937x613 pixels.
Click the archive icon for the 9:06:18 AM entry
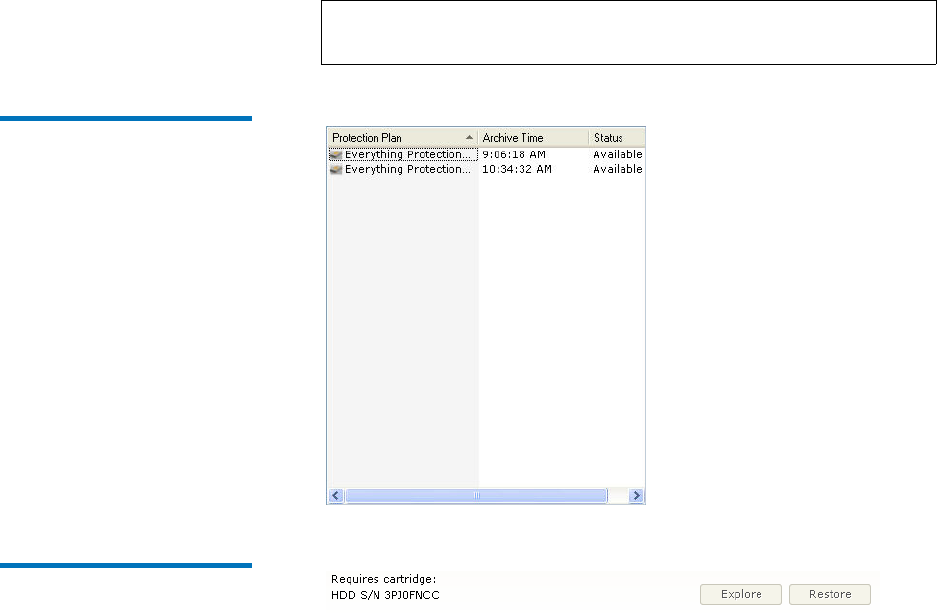coord(336,155)
